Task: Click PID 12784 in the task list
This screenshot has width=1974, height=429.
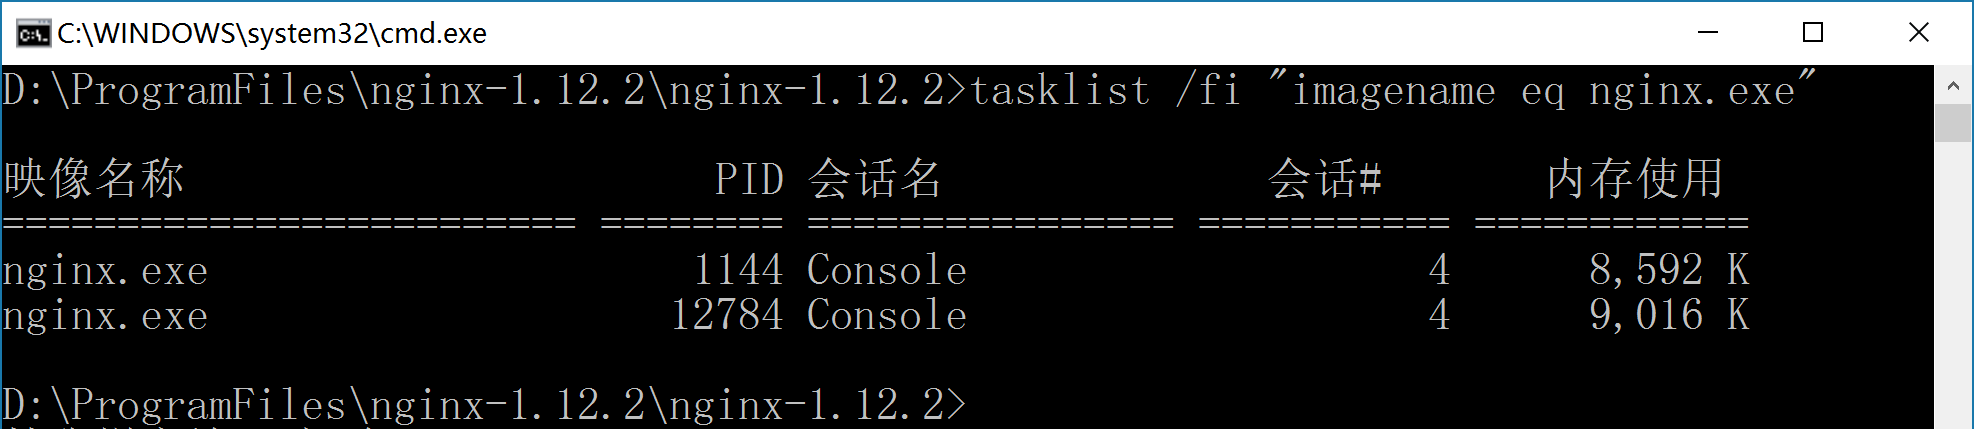Action: click(x=727, y=315)
